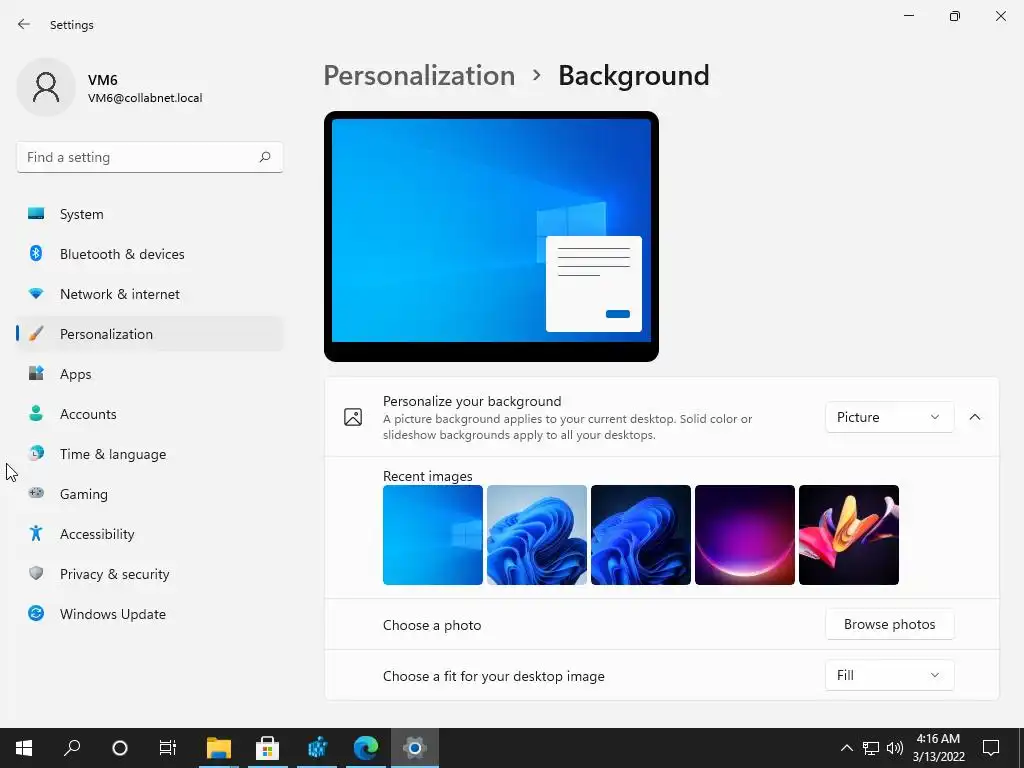Go back using the Settings back arrow
Screen dimensions: 1024x768
(24, 24)
